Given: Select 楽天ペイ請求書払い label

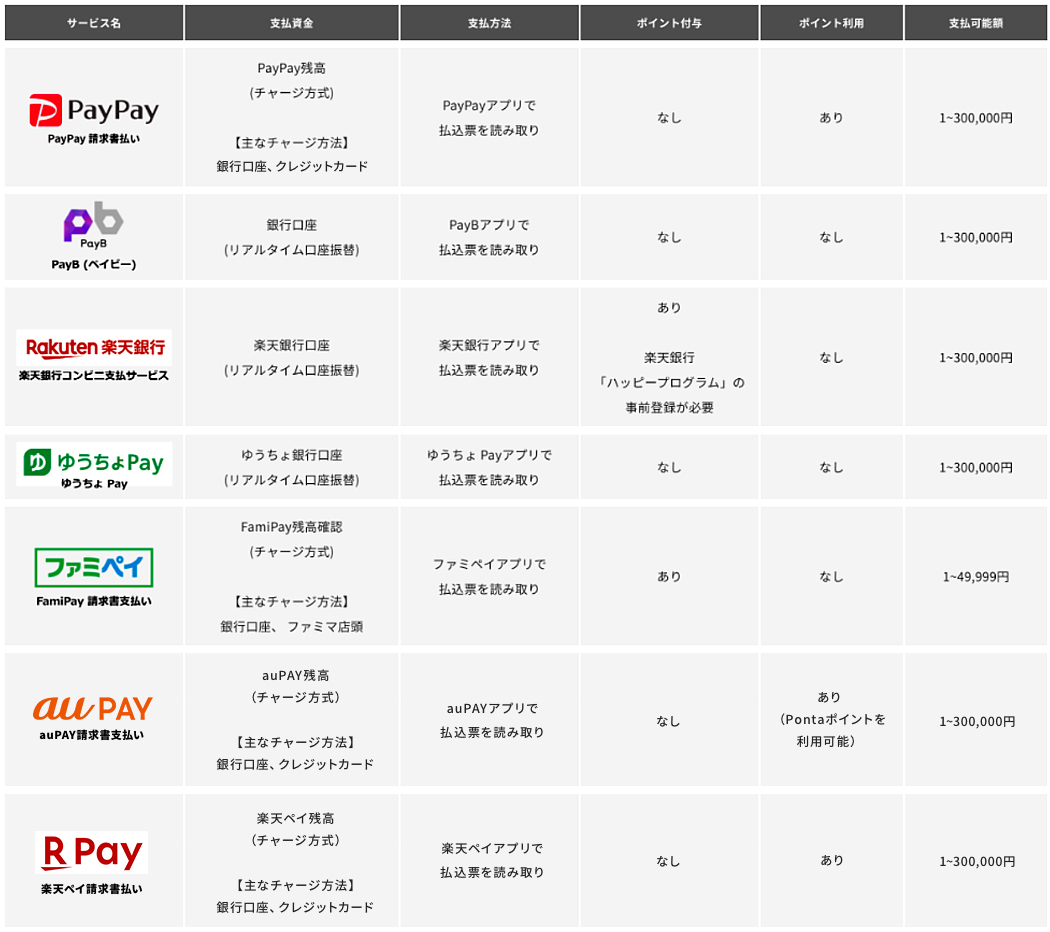Looking at the screenshot, I should coord(92,889).
